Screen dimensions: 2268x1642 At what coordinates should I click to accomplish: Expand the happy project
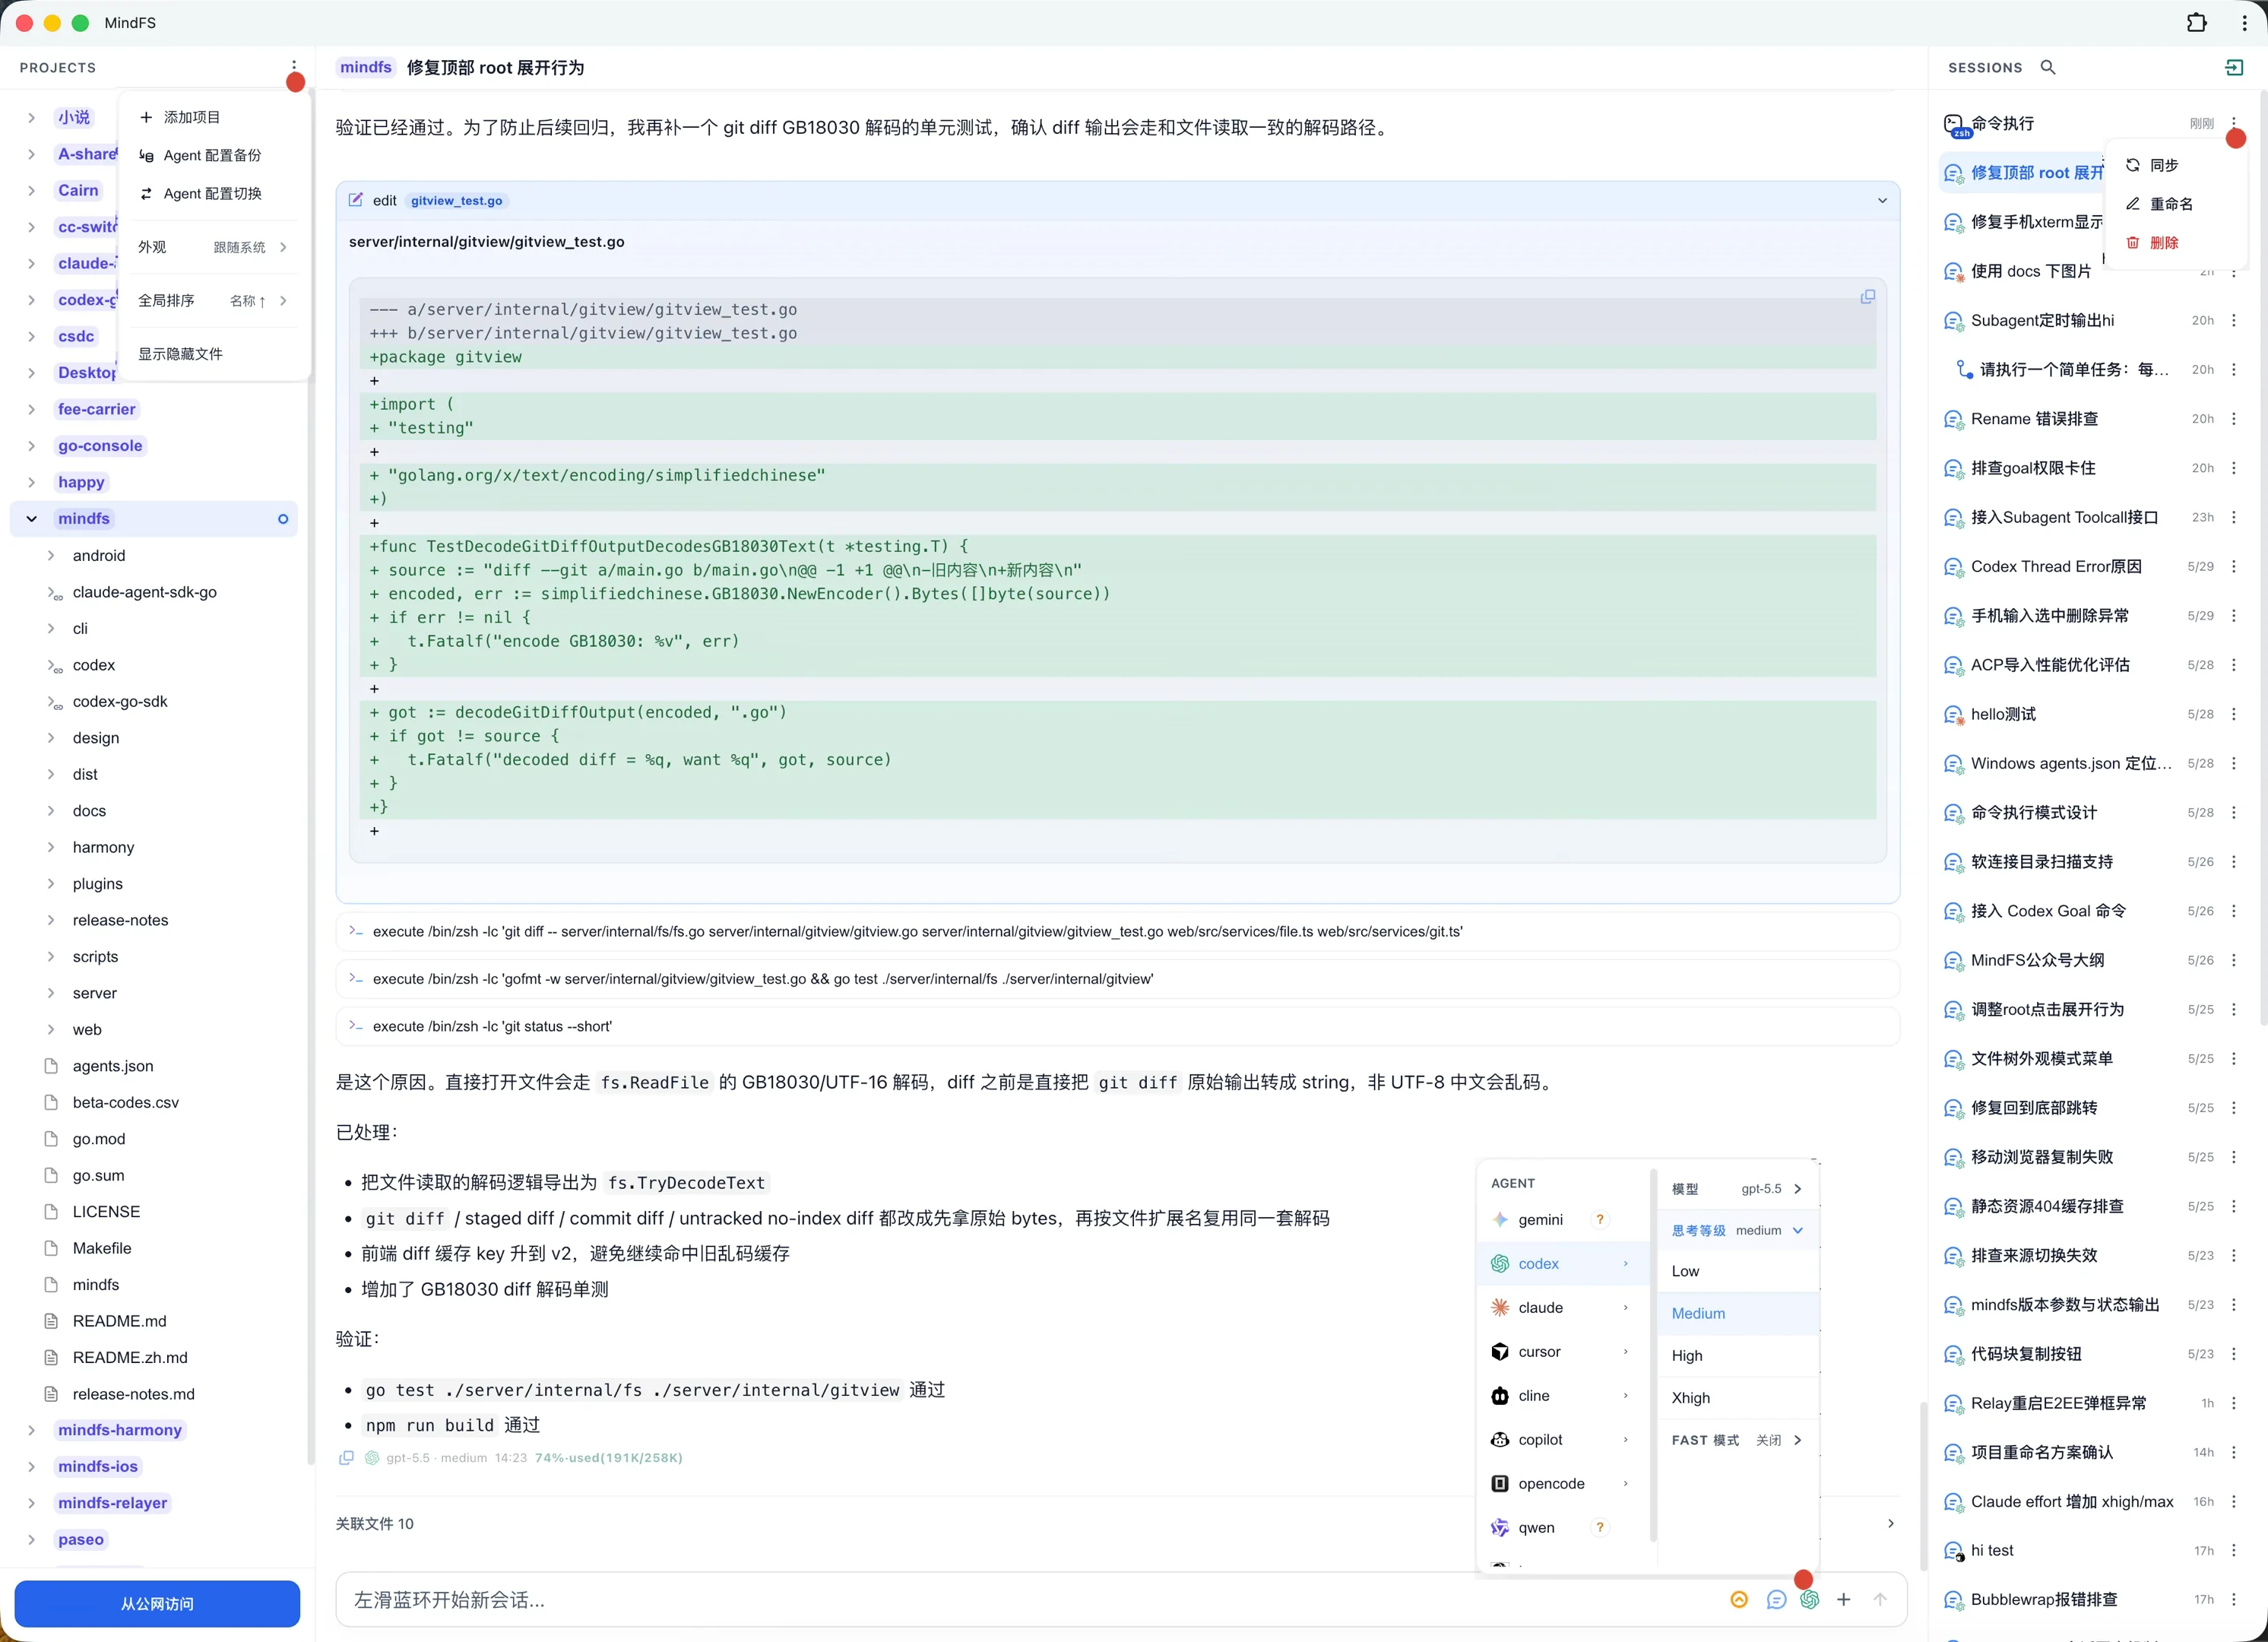tap(31, 482)
